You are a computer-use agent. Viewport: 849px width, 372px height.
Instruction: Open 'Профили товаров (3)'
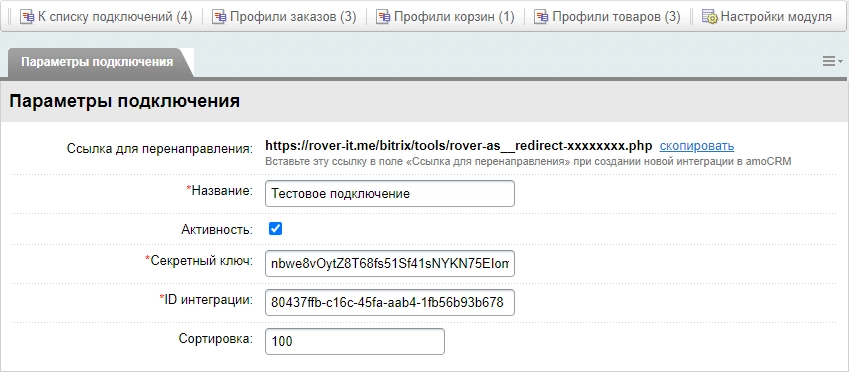(x=616, y=17)
